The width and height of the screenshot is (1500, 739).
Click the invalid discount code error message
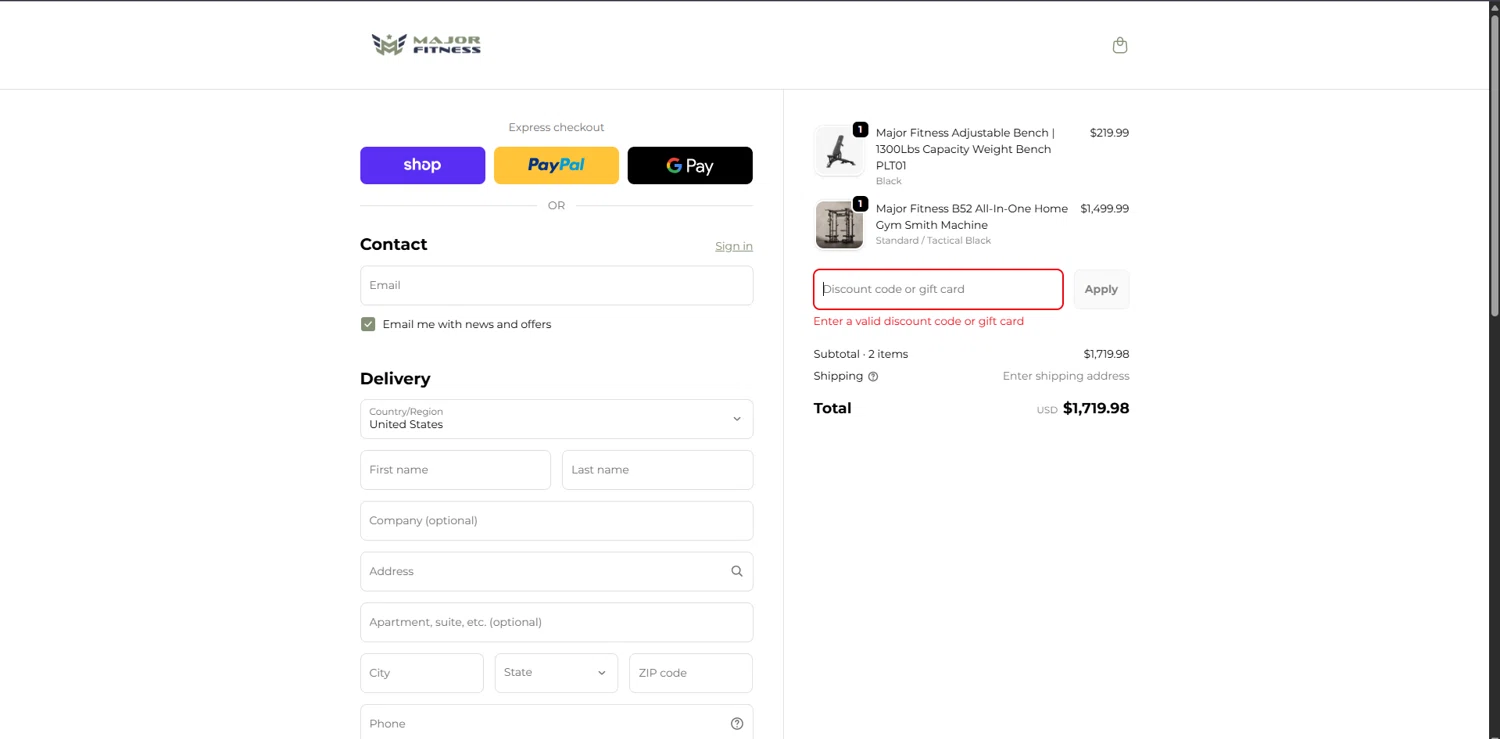[919, 321]
